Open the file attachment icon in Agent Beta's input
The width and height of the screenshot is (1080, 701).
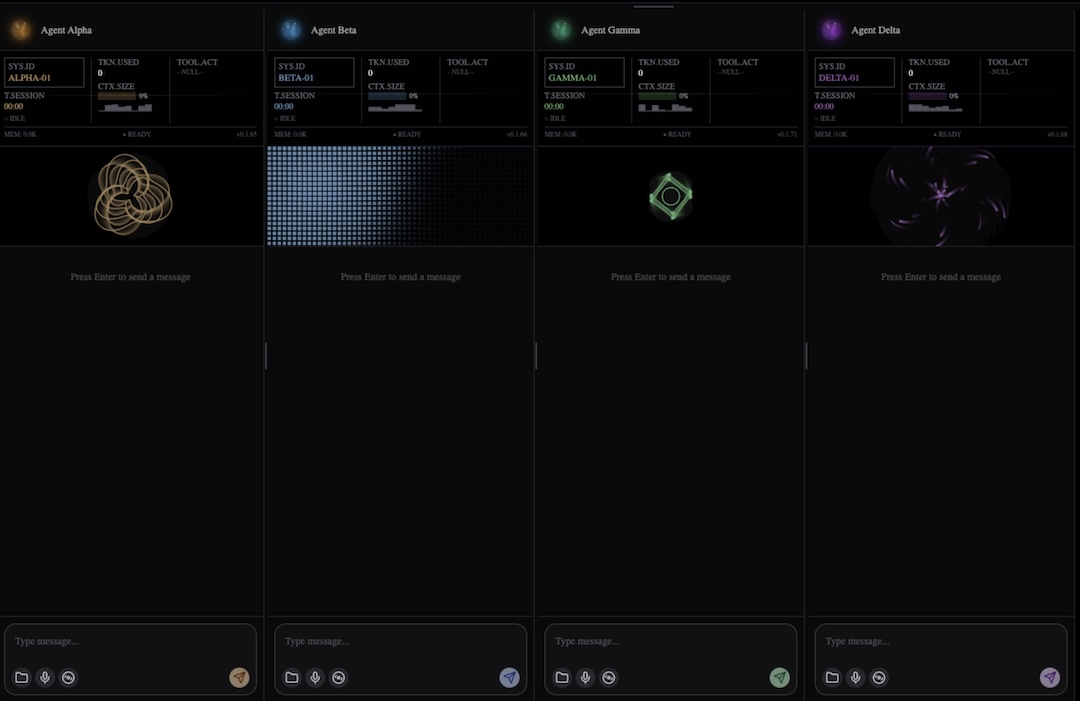pyautogui.click(x=291, y=677)
